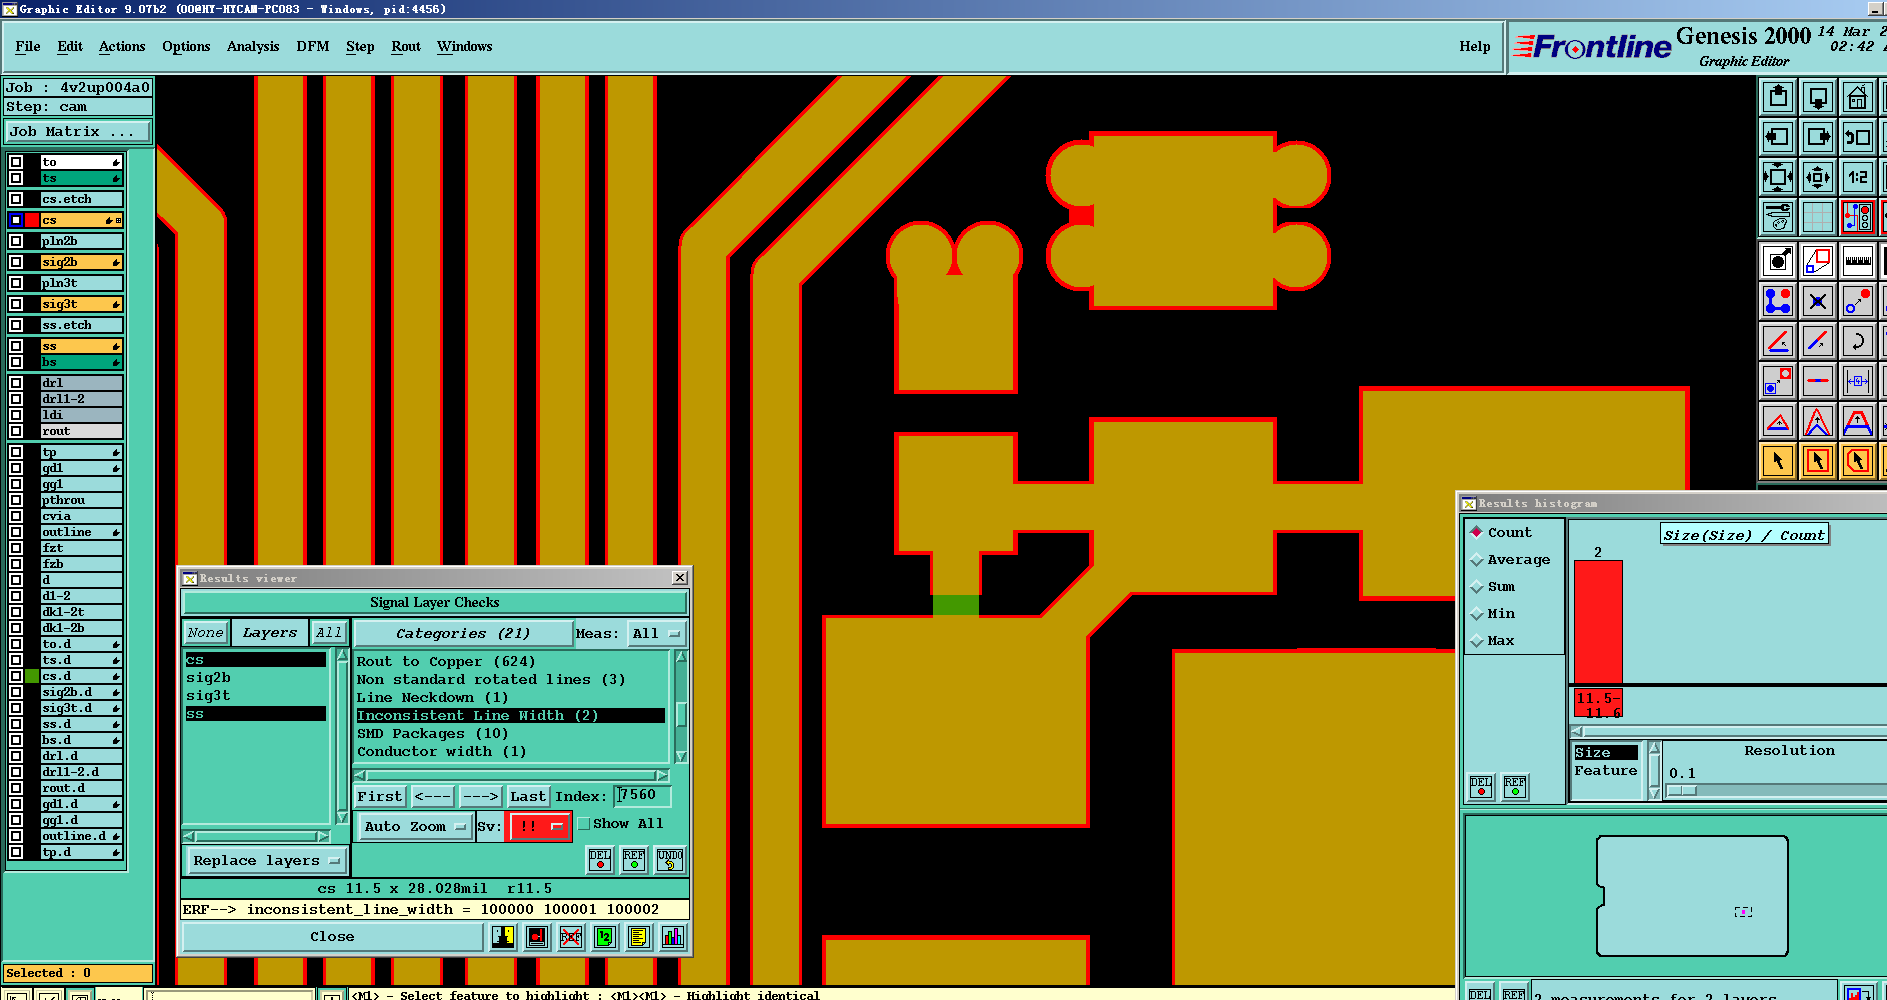Toggle display box of layer drl
The image size is (1887, 1000).
coord(16,382)
